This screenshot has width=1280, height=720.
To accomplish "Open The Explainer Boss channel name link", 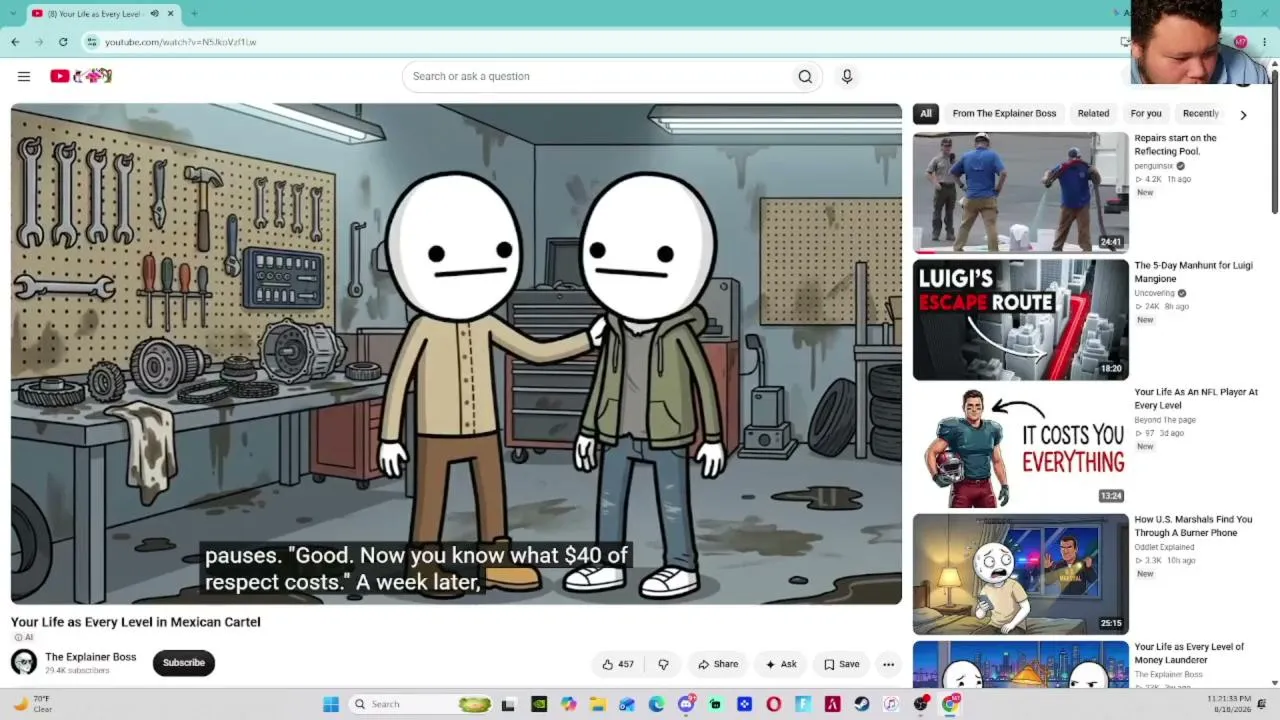I will pyautogui.click(x=91, y=657).
